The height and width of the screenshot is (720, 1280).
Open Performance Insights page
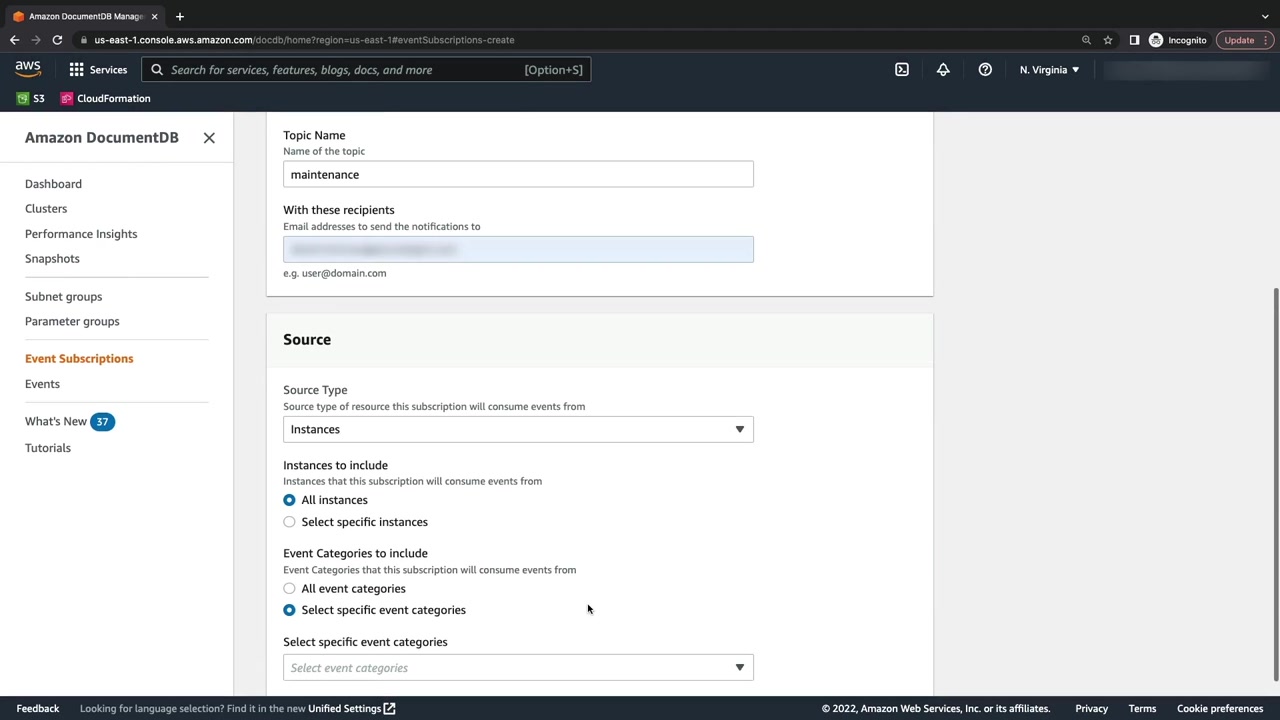pyautogui.click(x=81, y=234)
